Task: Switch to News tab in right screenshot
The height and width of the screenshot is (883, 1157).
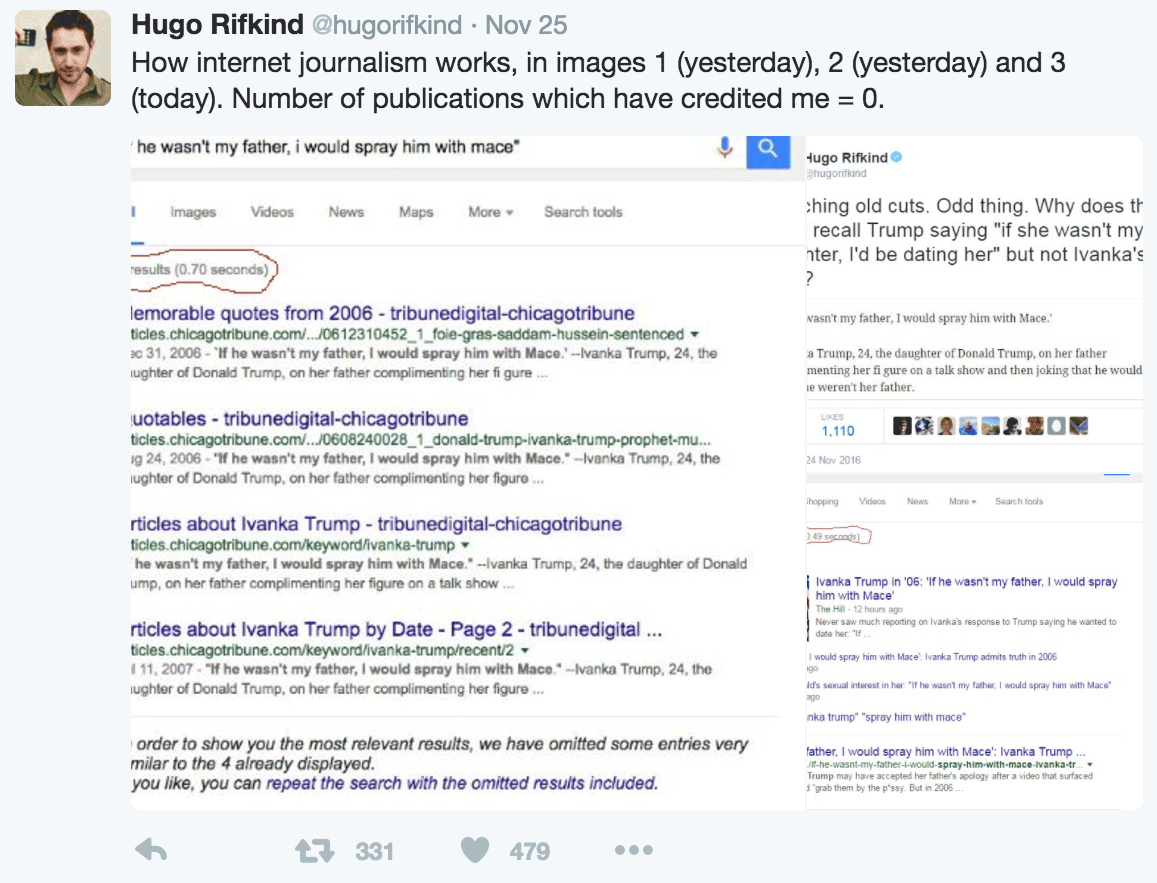Action: pyautogui.click(x=917, y=502)
